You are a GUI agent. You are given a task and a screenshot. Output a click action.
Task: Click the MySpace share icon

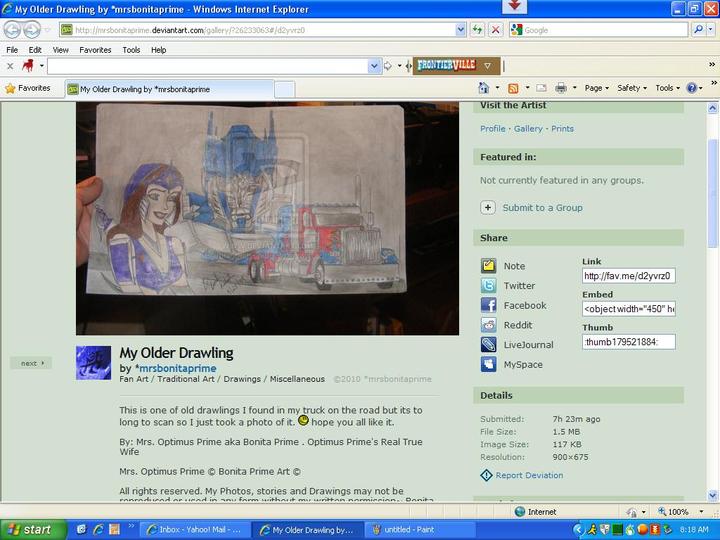click(x=488, y=365)
